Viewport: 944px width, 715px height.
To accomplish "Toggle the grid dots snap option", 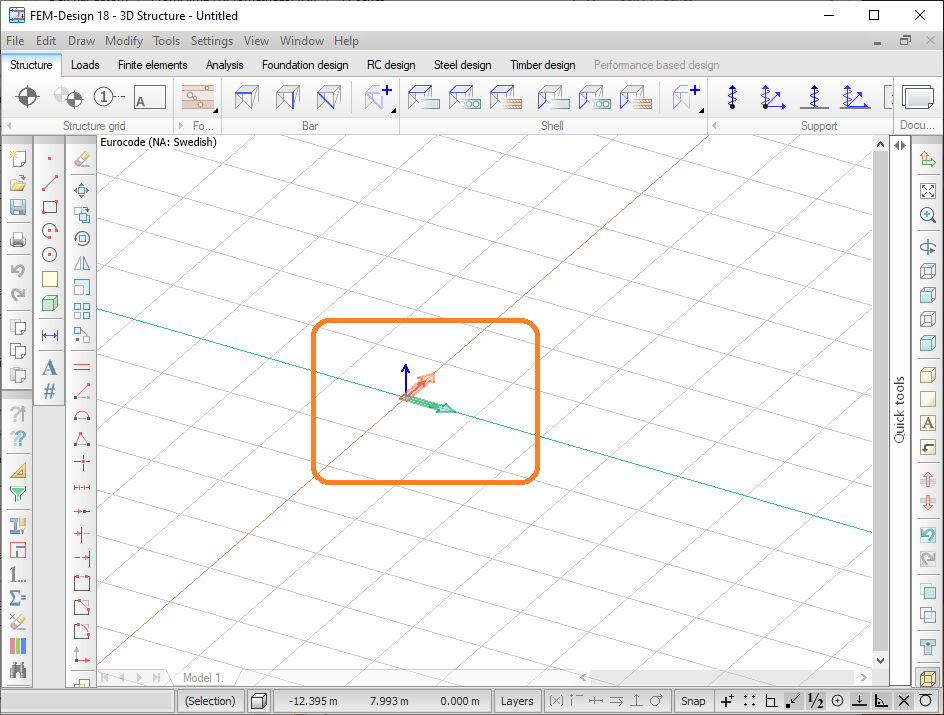I will (749, 701).
